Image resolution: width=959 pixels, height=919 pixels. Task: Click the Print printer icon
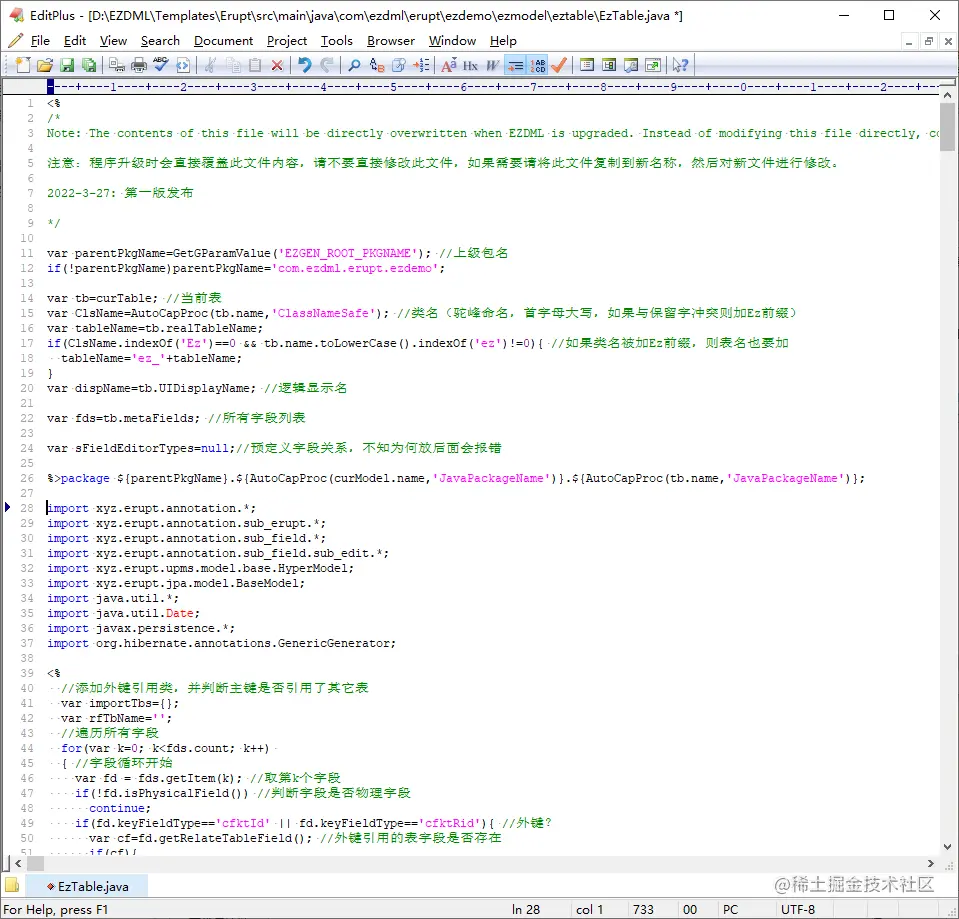pyautogui.click(x=139, y=65)
